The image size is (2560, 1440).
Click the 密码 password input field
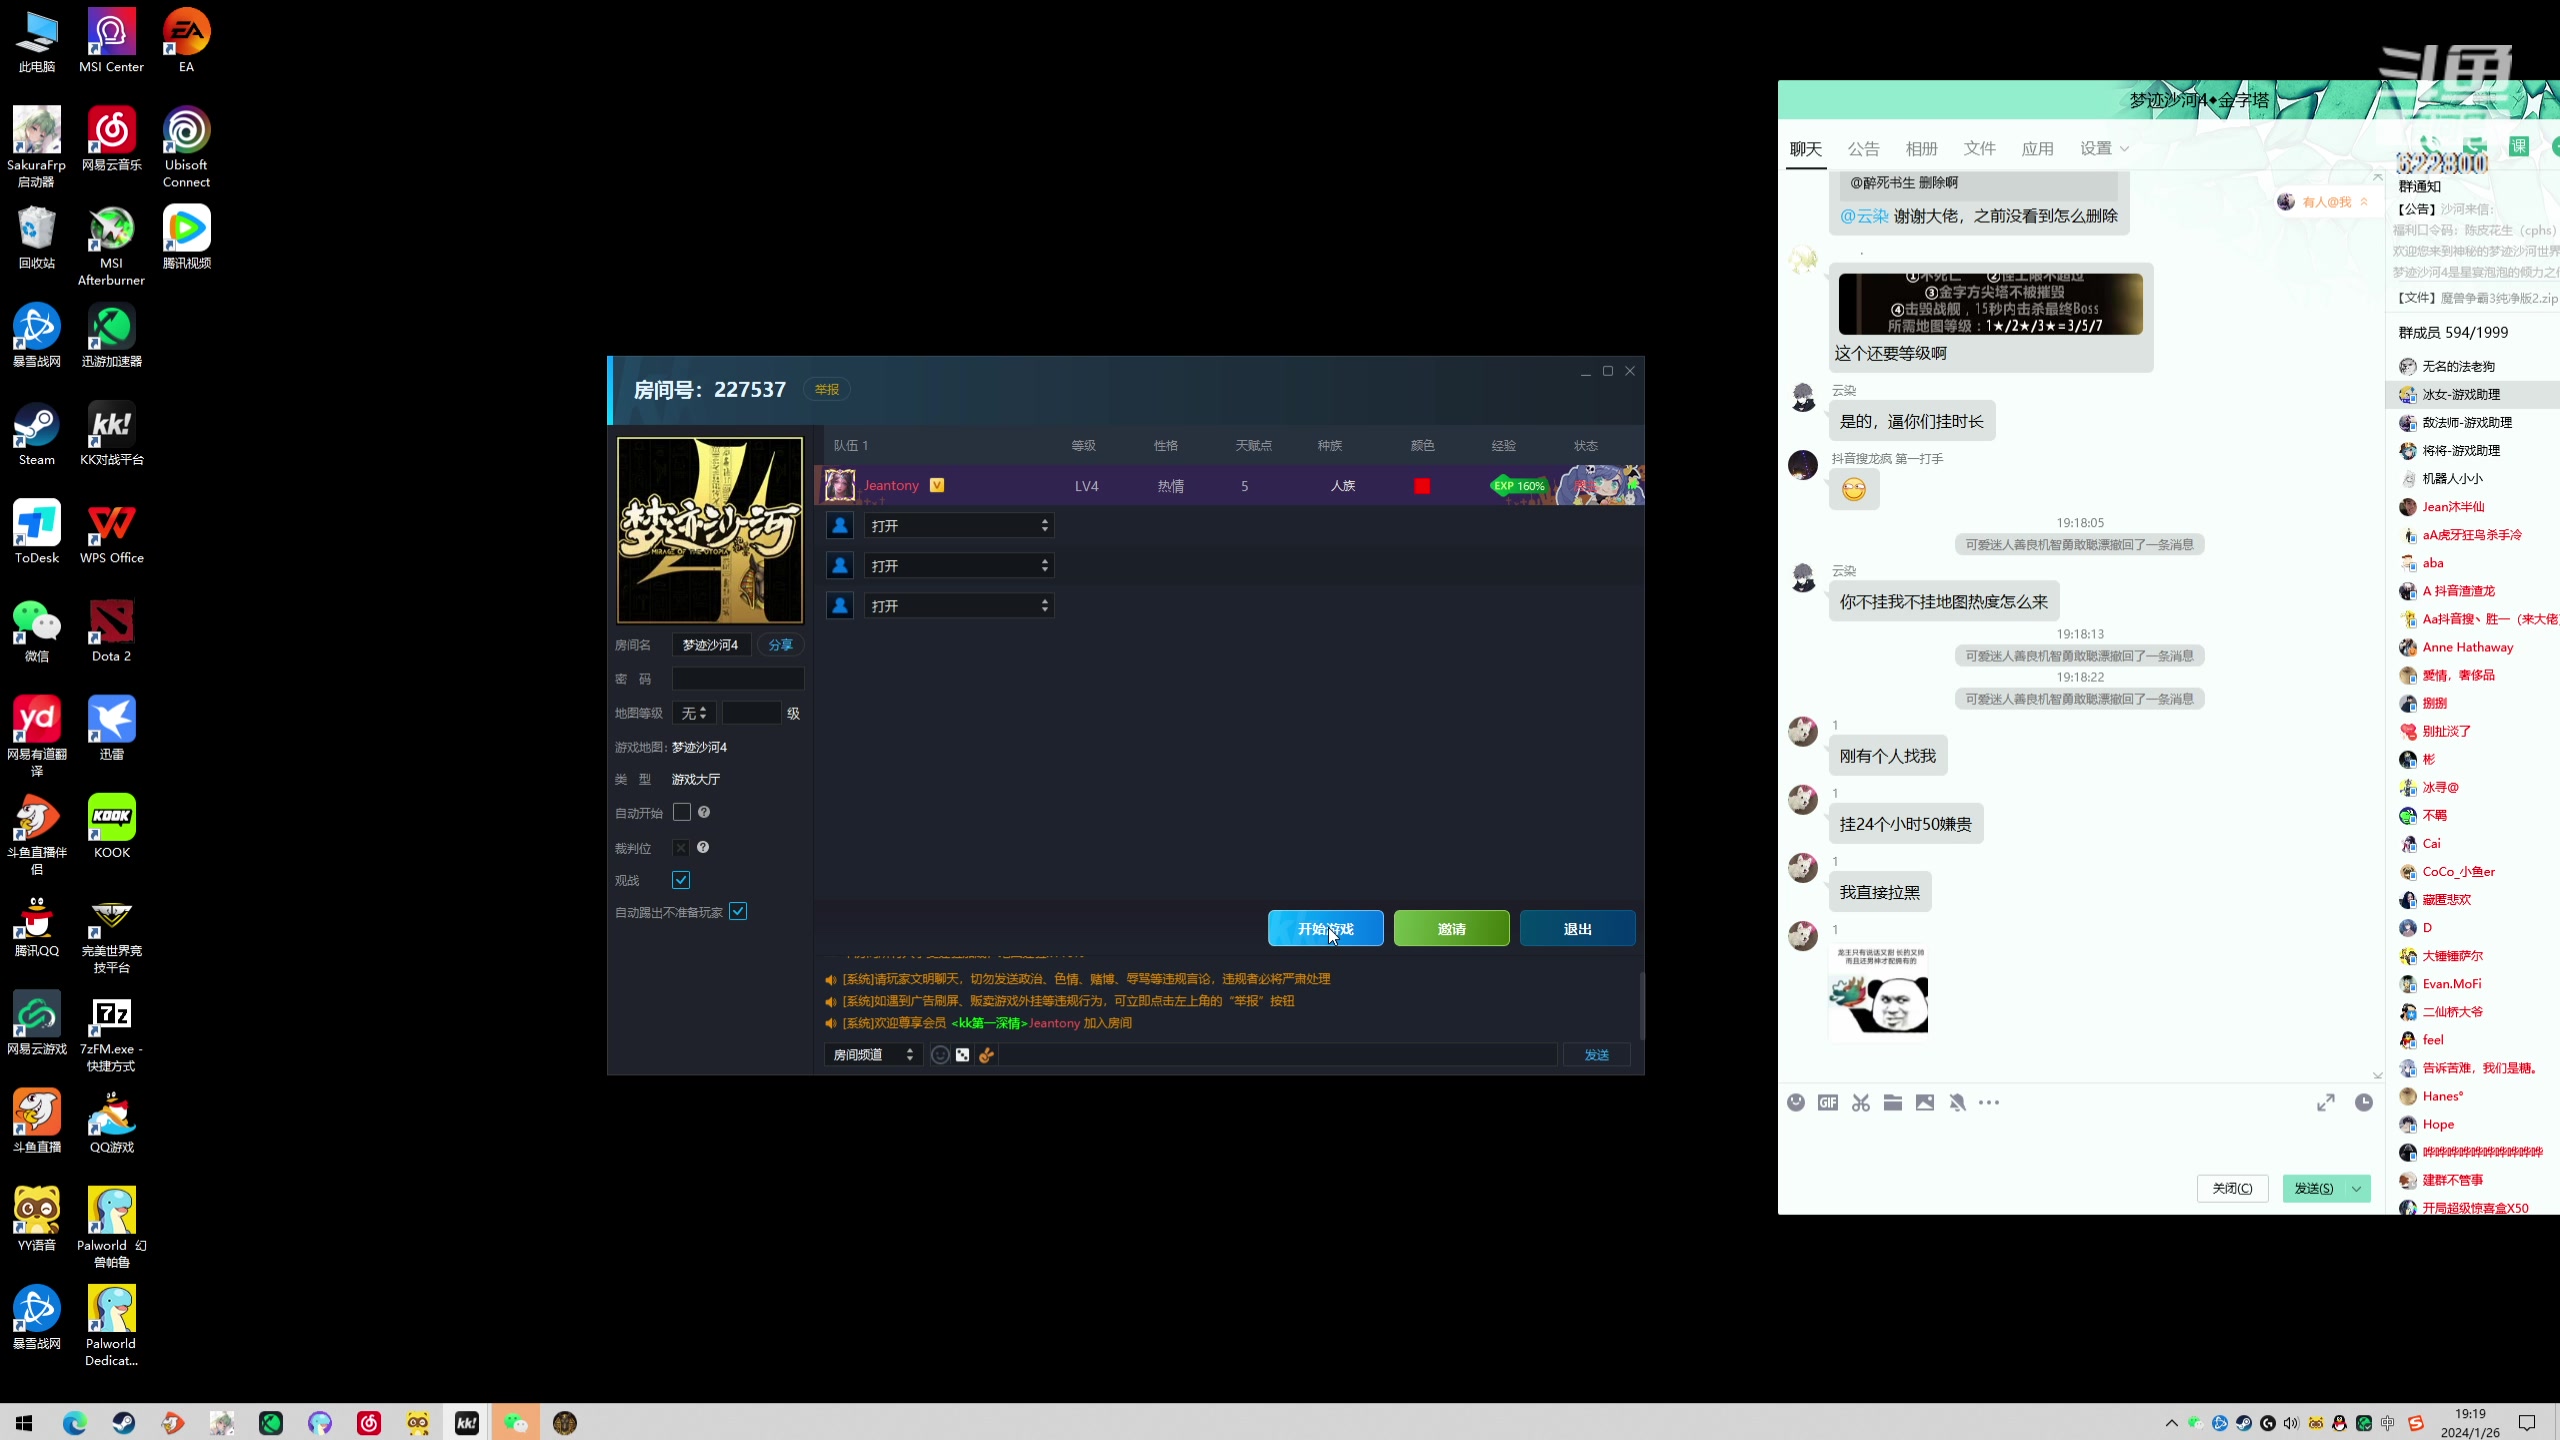click(x=738, y=678)
